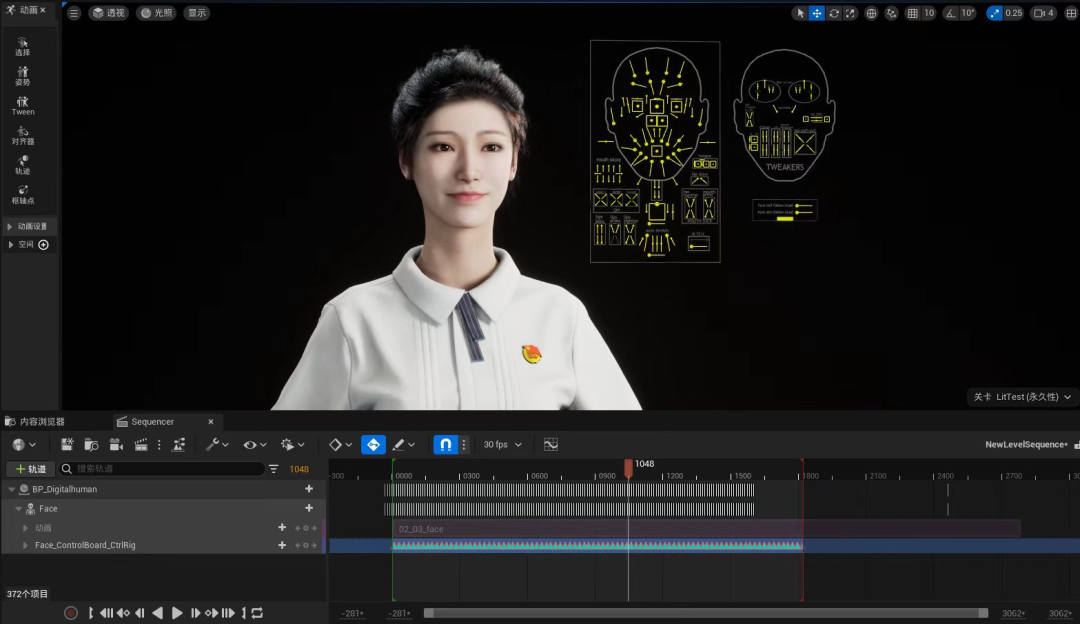Image resolution: width=1080 pixels, height=624 pixels.
Task: Open Sequencer curve editor icon
Action: 550,444
